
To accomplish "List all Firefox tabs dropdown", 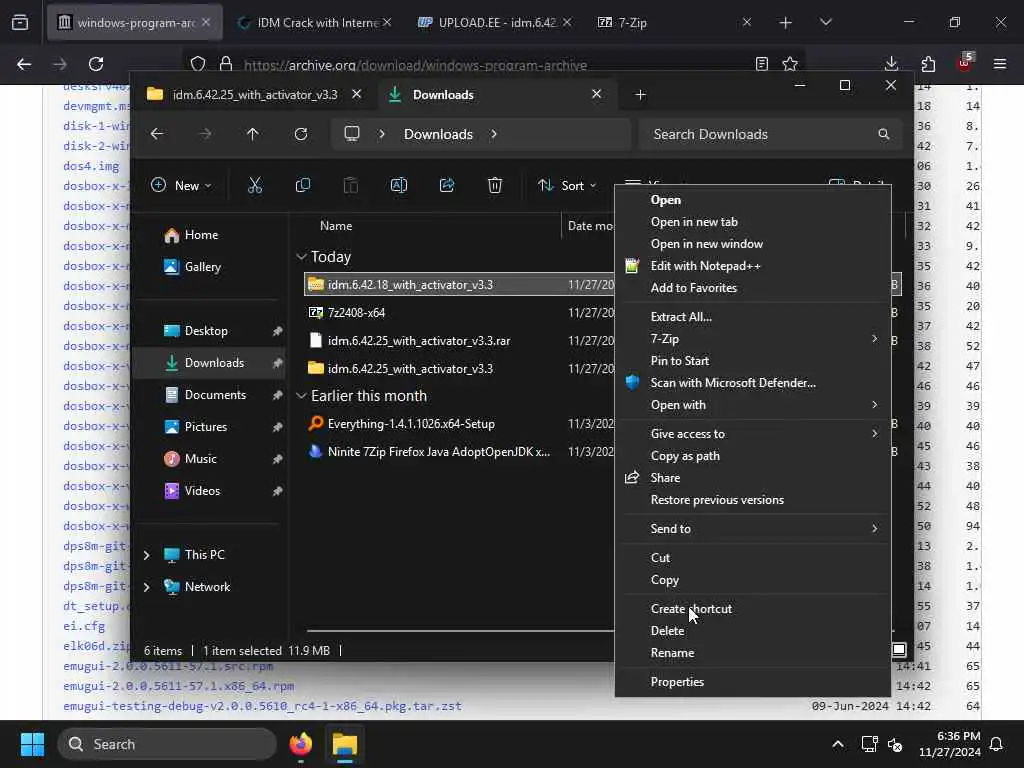I will 825,22.
